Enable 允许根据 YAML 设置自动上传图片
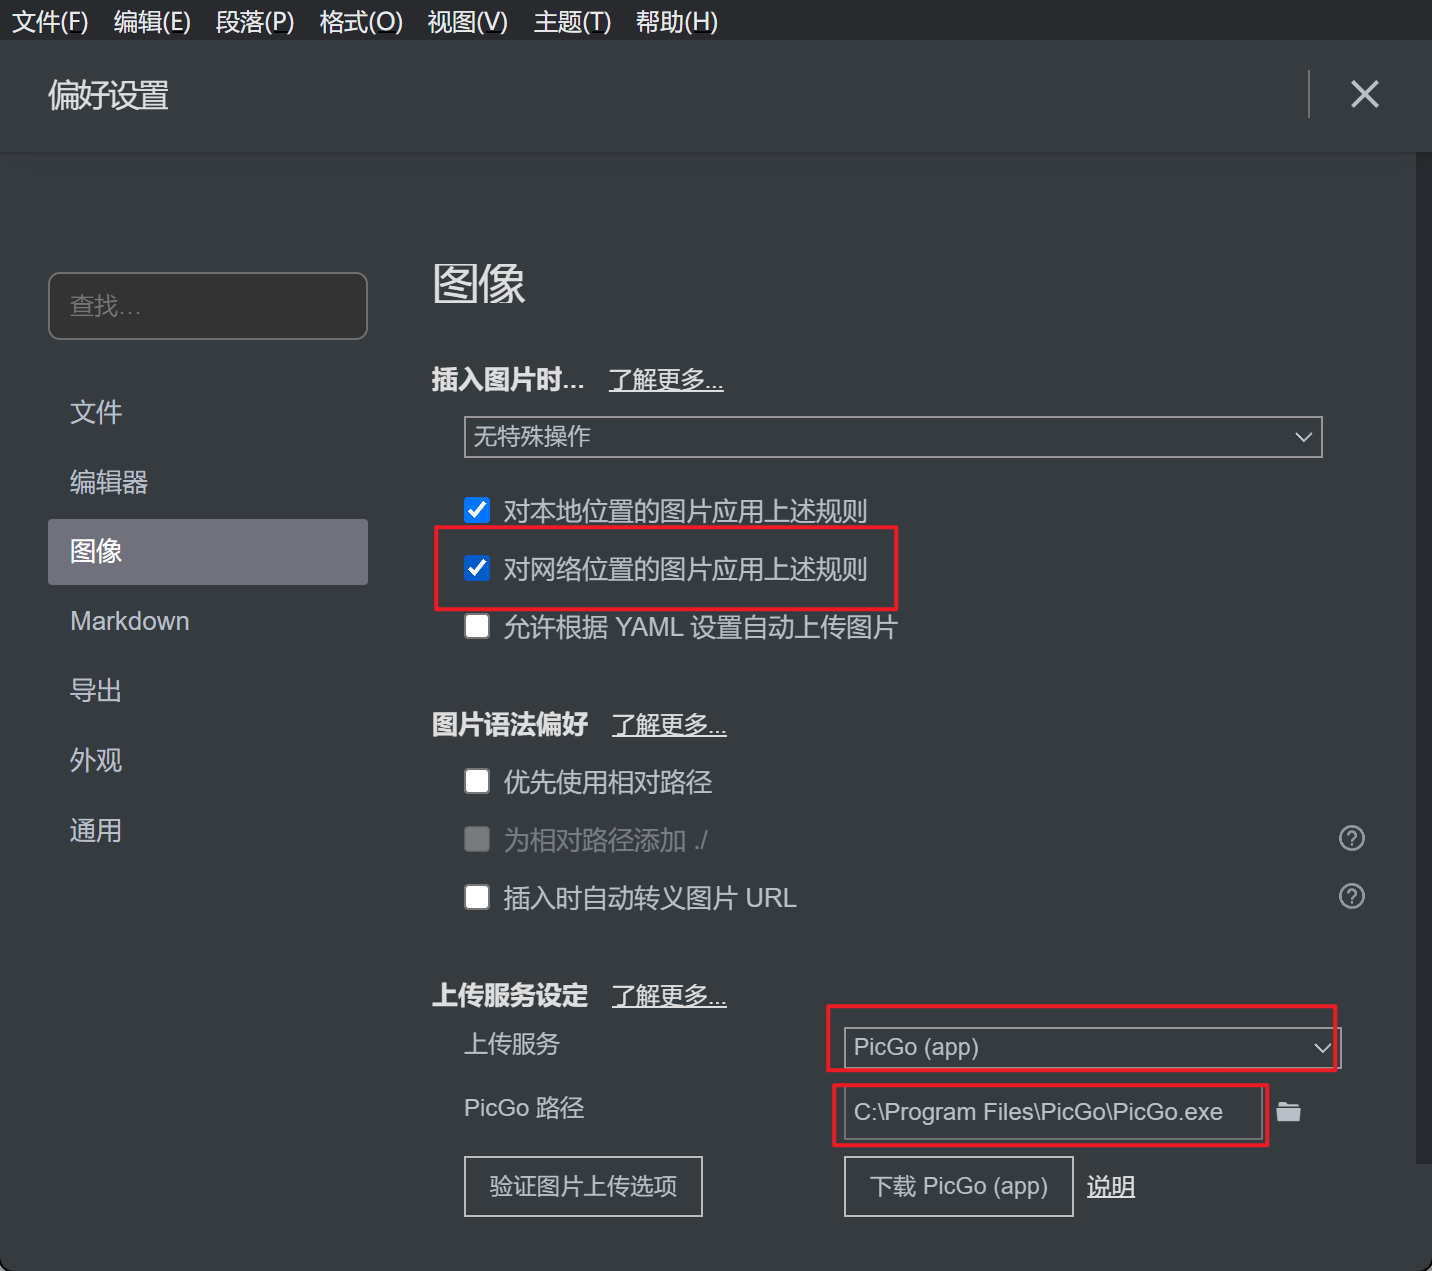This screenshot has height=1271, width=1432. click(477, 626)
